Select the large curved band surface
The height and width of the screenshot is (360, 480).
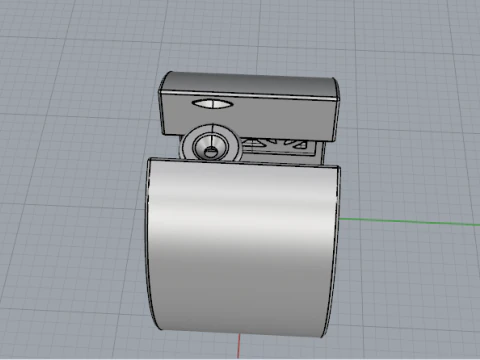(243, 247)
